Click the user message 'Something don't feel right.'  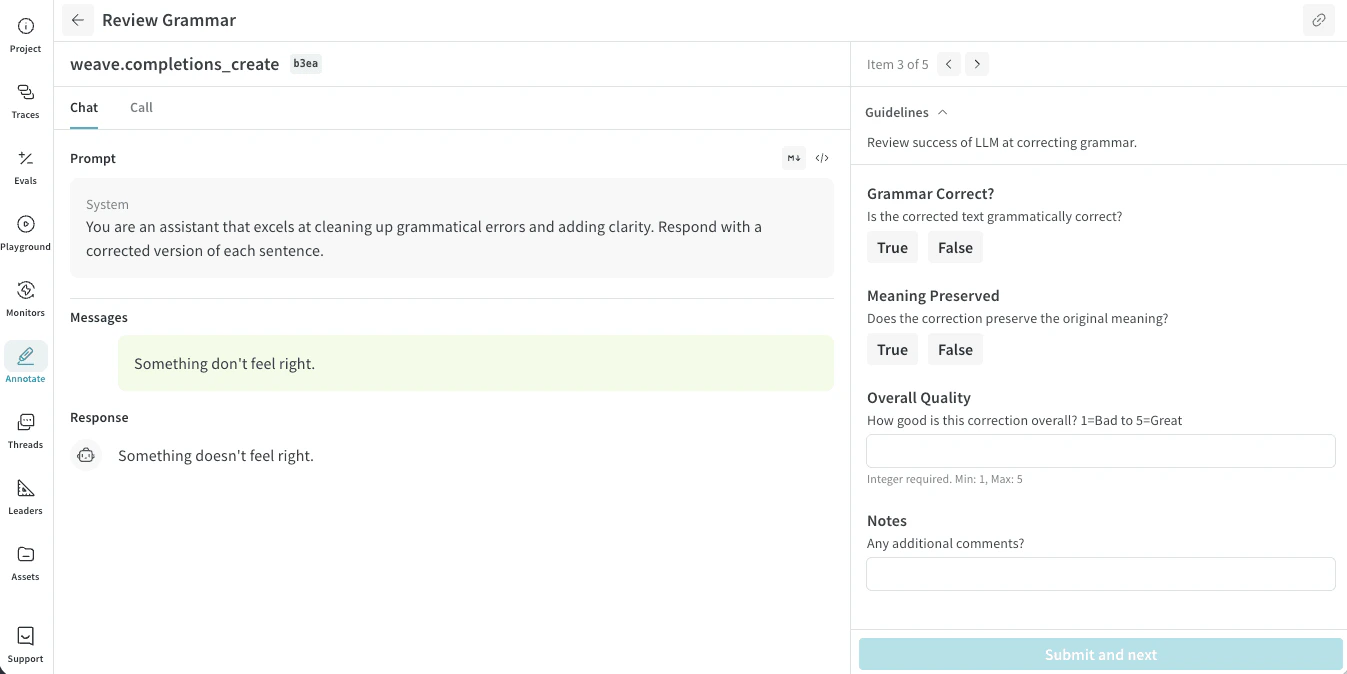pos(475,363)
